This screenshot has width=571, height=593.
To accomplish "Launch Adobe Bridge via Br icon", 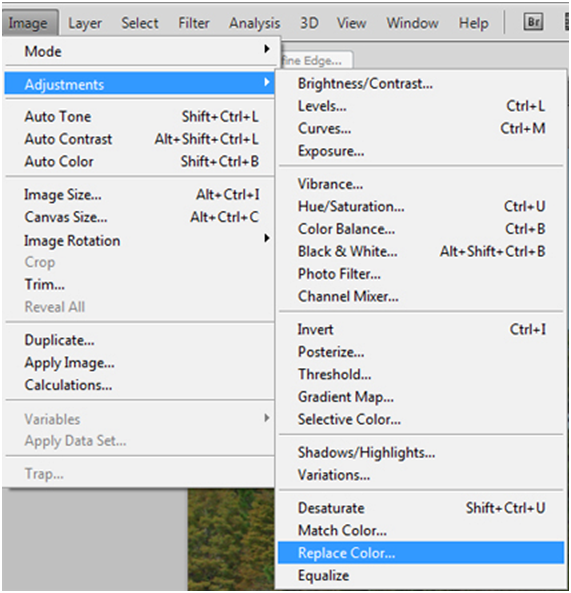I will click(533, 22).
